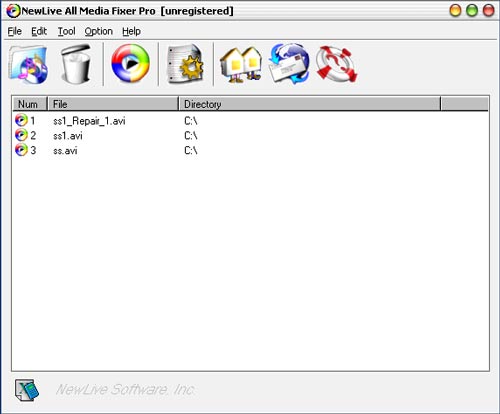Open the add media files folder icon
Viewport: 500px width, 414px height.
28,65
